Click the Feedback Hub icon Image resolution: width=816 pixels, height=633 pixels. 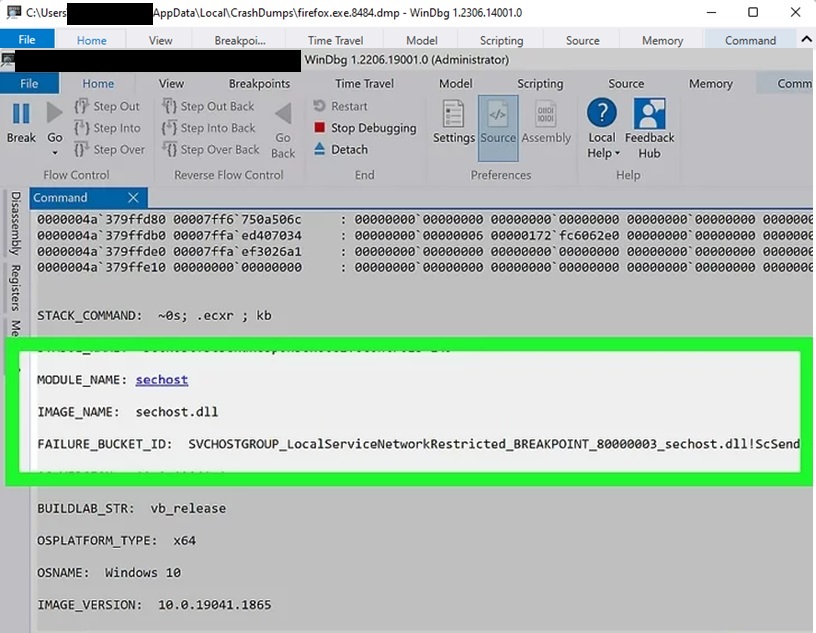pyautogui.click(x=650, y=113)
